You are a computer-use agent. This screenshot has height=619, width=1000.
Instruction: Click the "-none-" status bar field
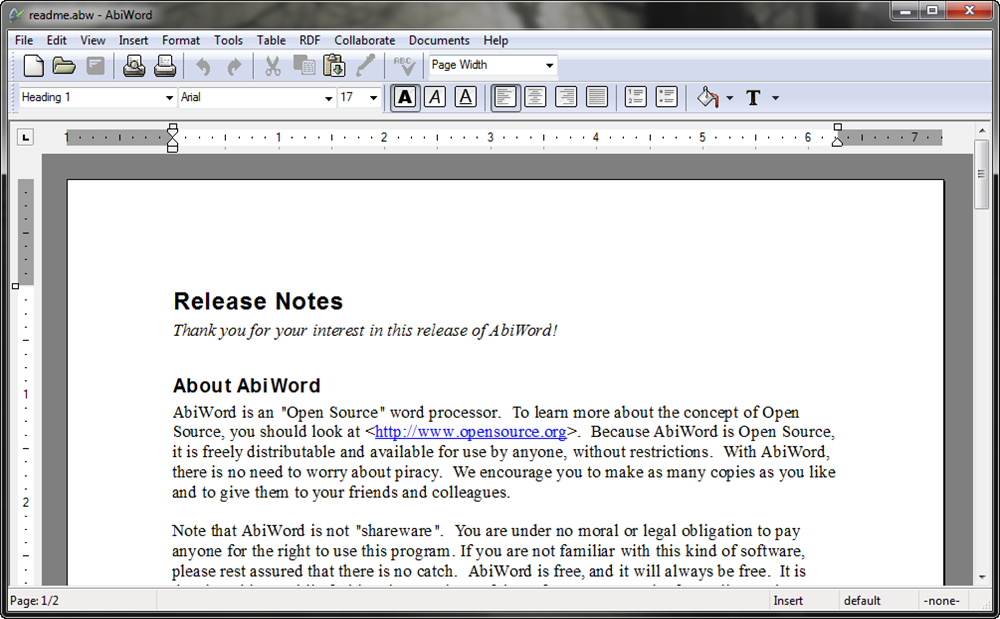click(941, 601)
